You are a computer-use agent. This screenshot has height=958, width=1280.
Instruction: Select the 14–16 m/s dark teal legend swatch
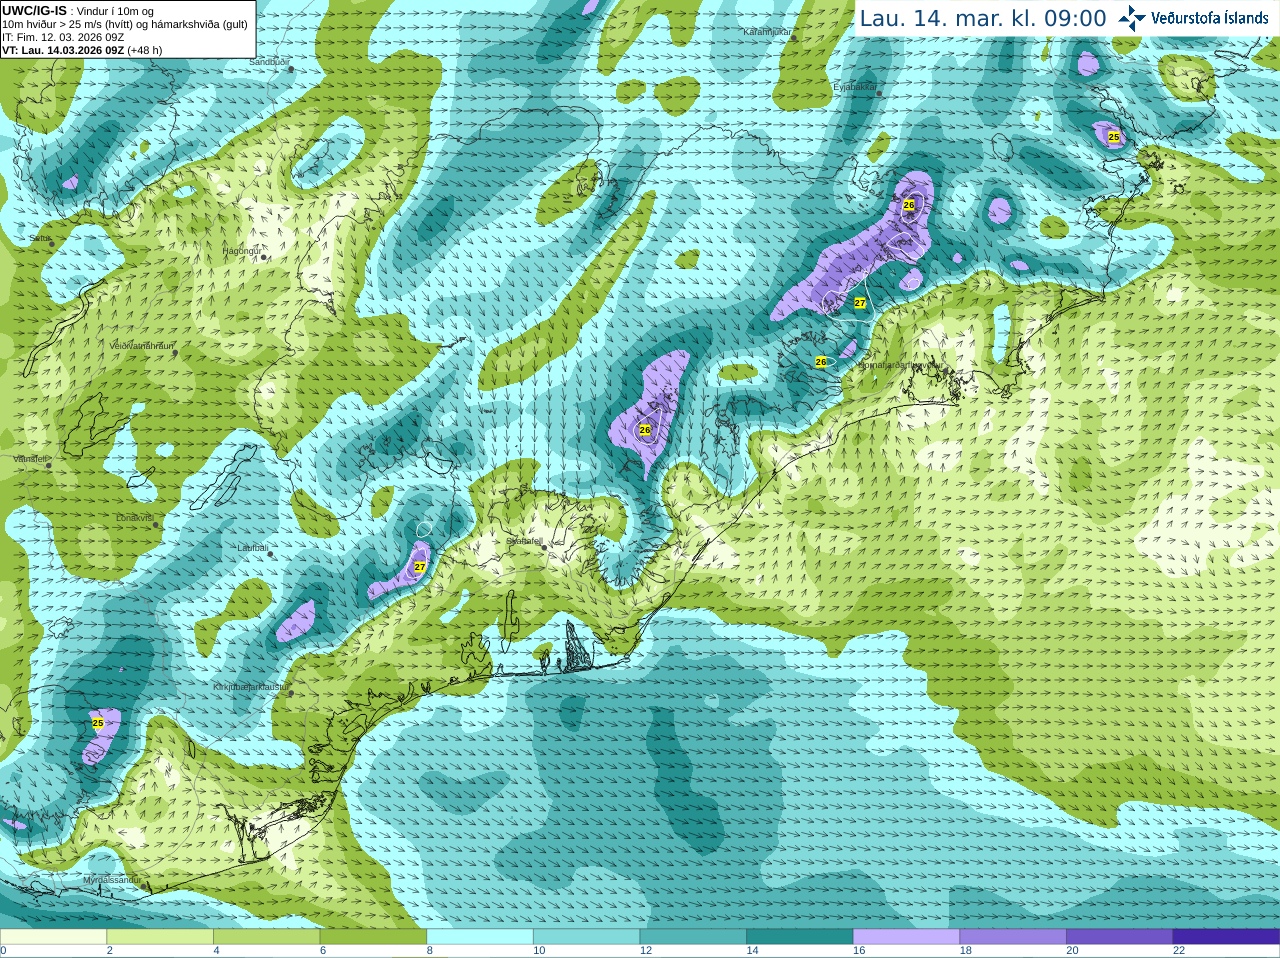[x=800, y=937]
